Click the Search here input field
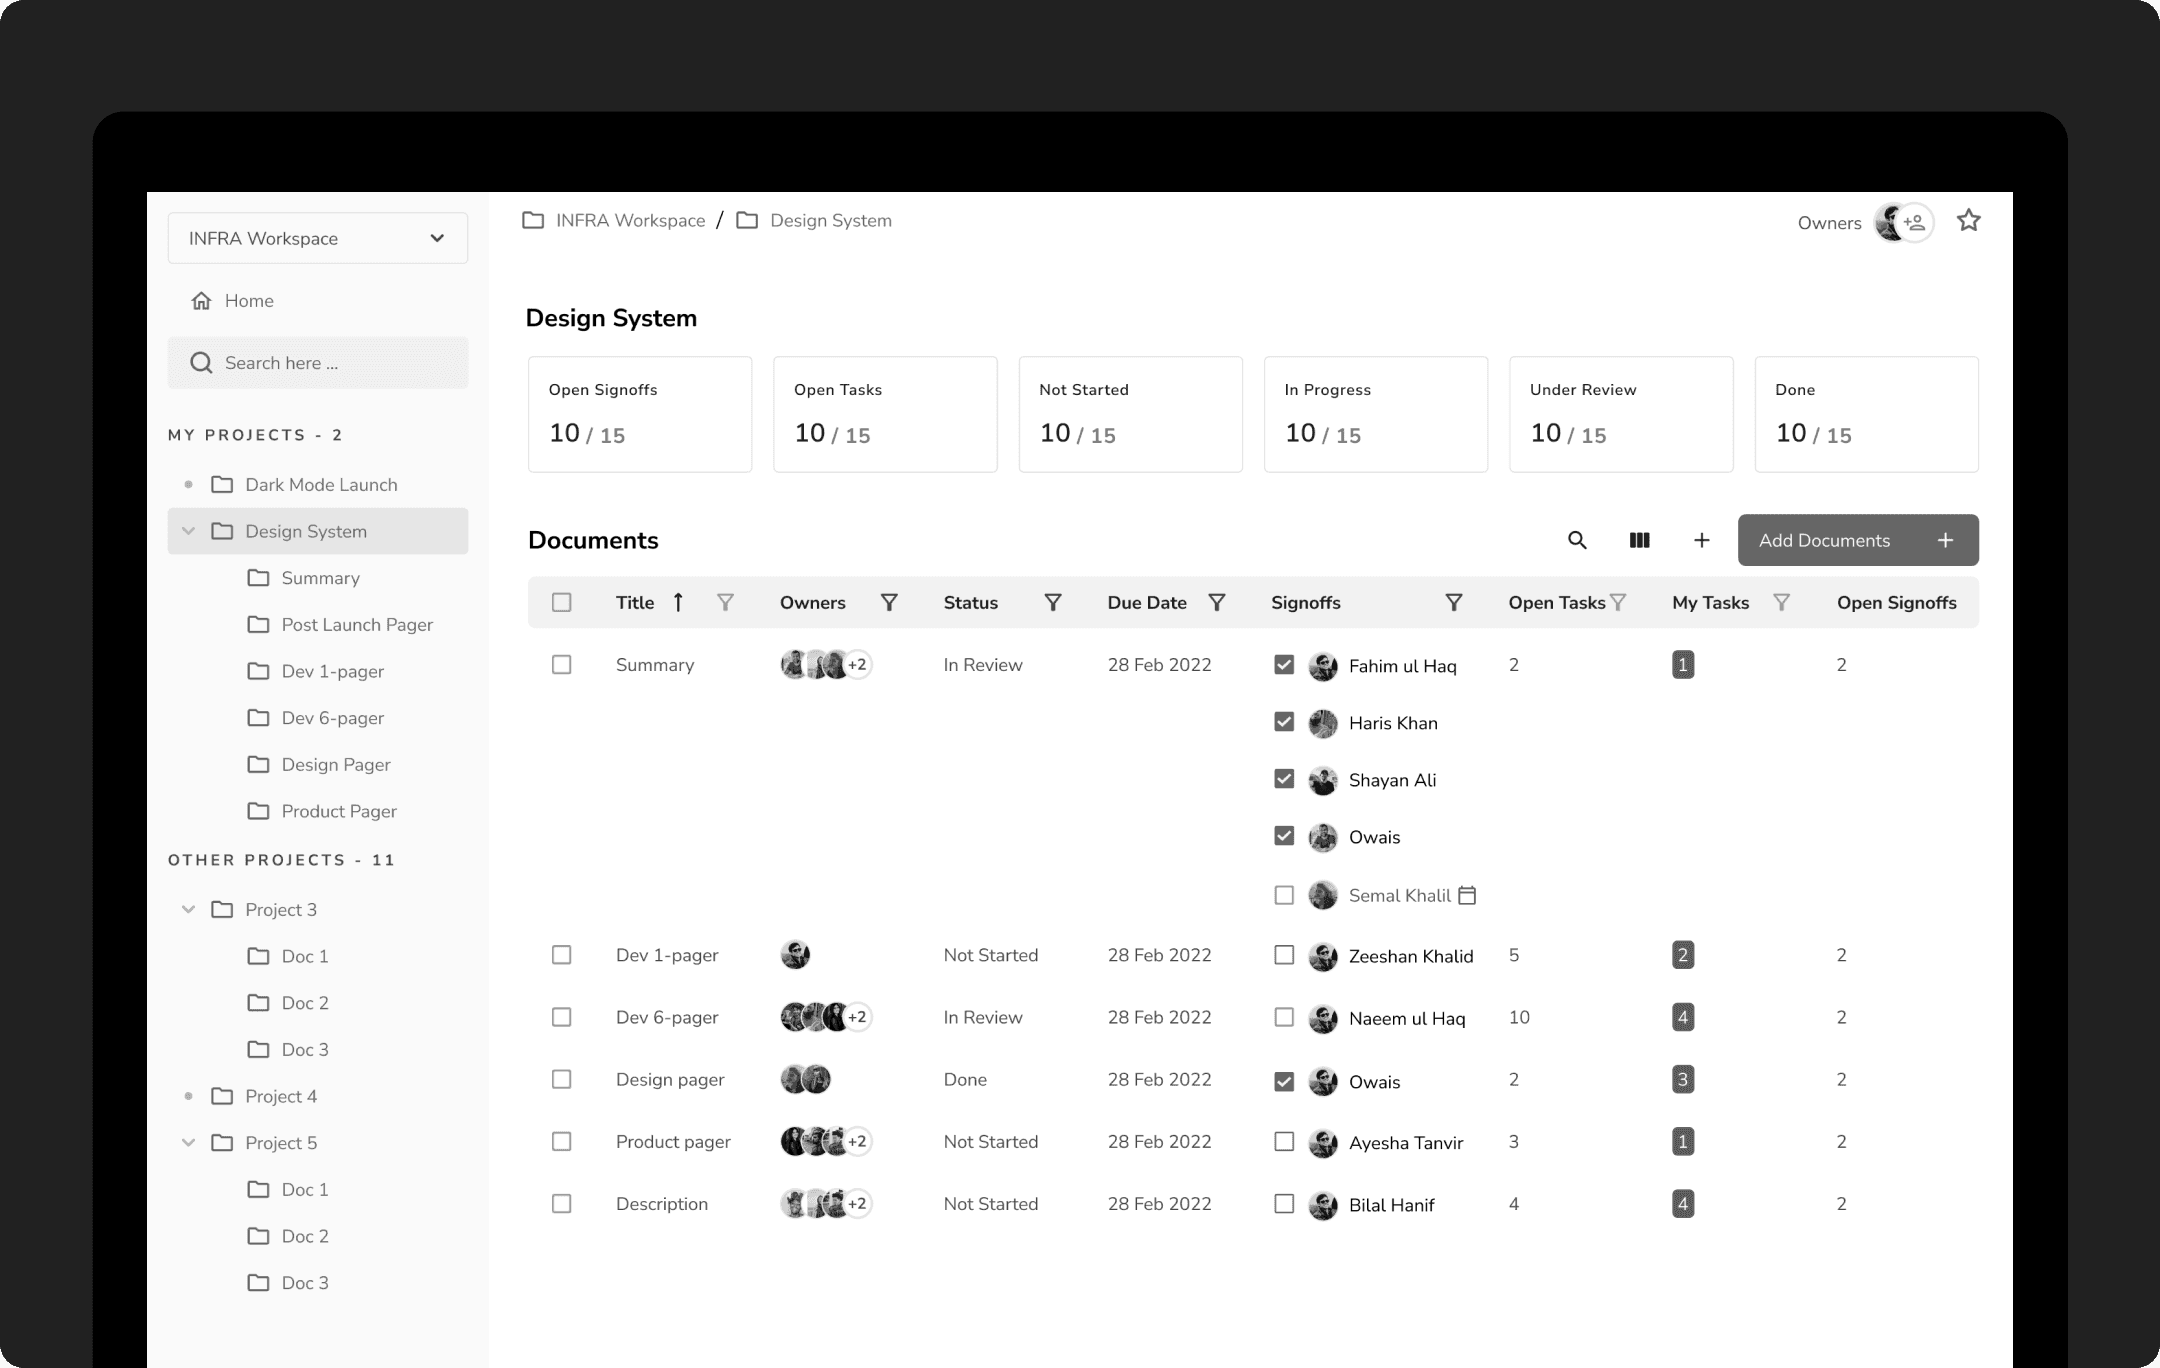 pos(330,363)
